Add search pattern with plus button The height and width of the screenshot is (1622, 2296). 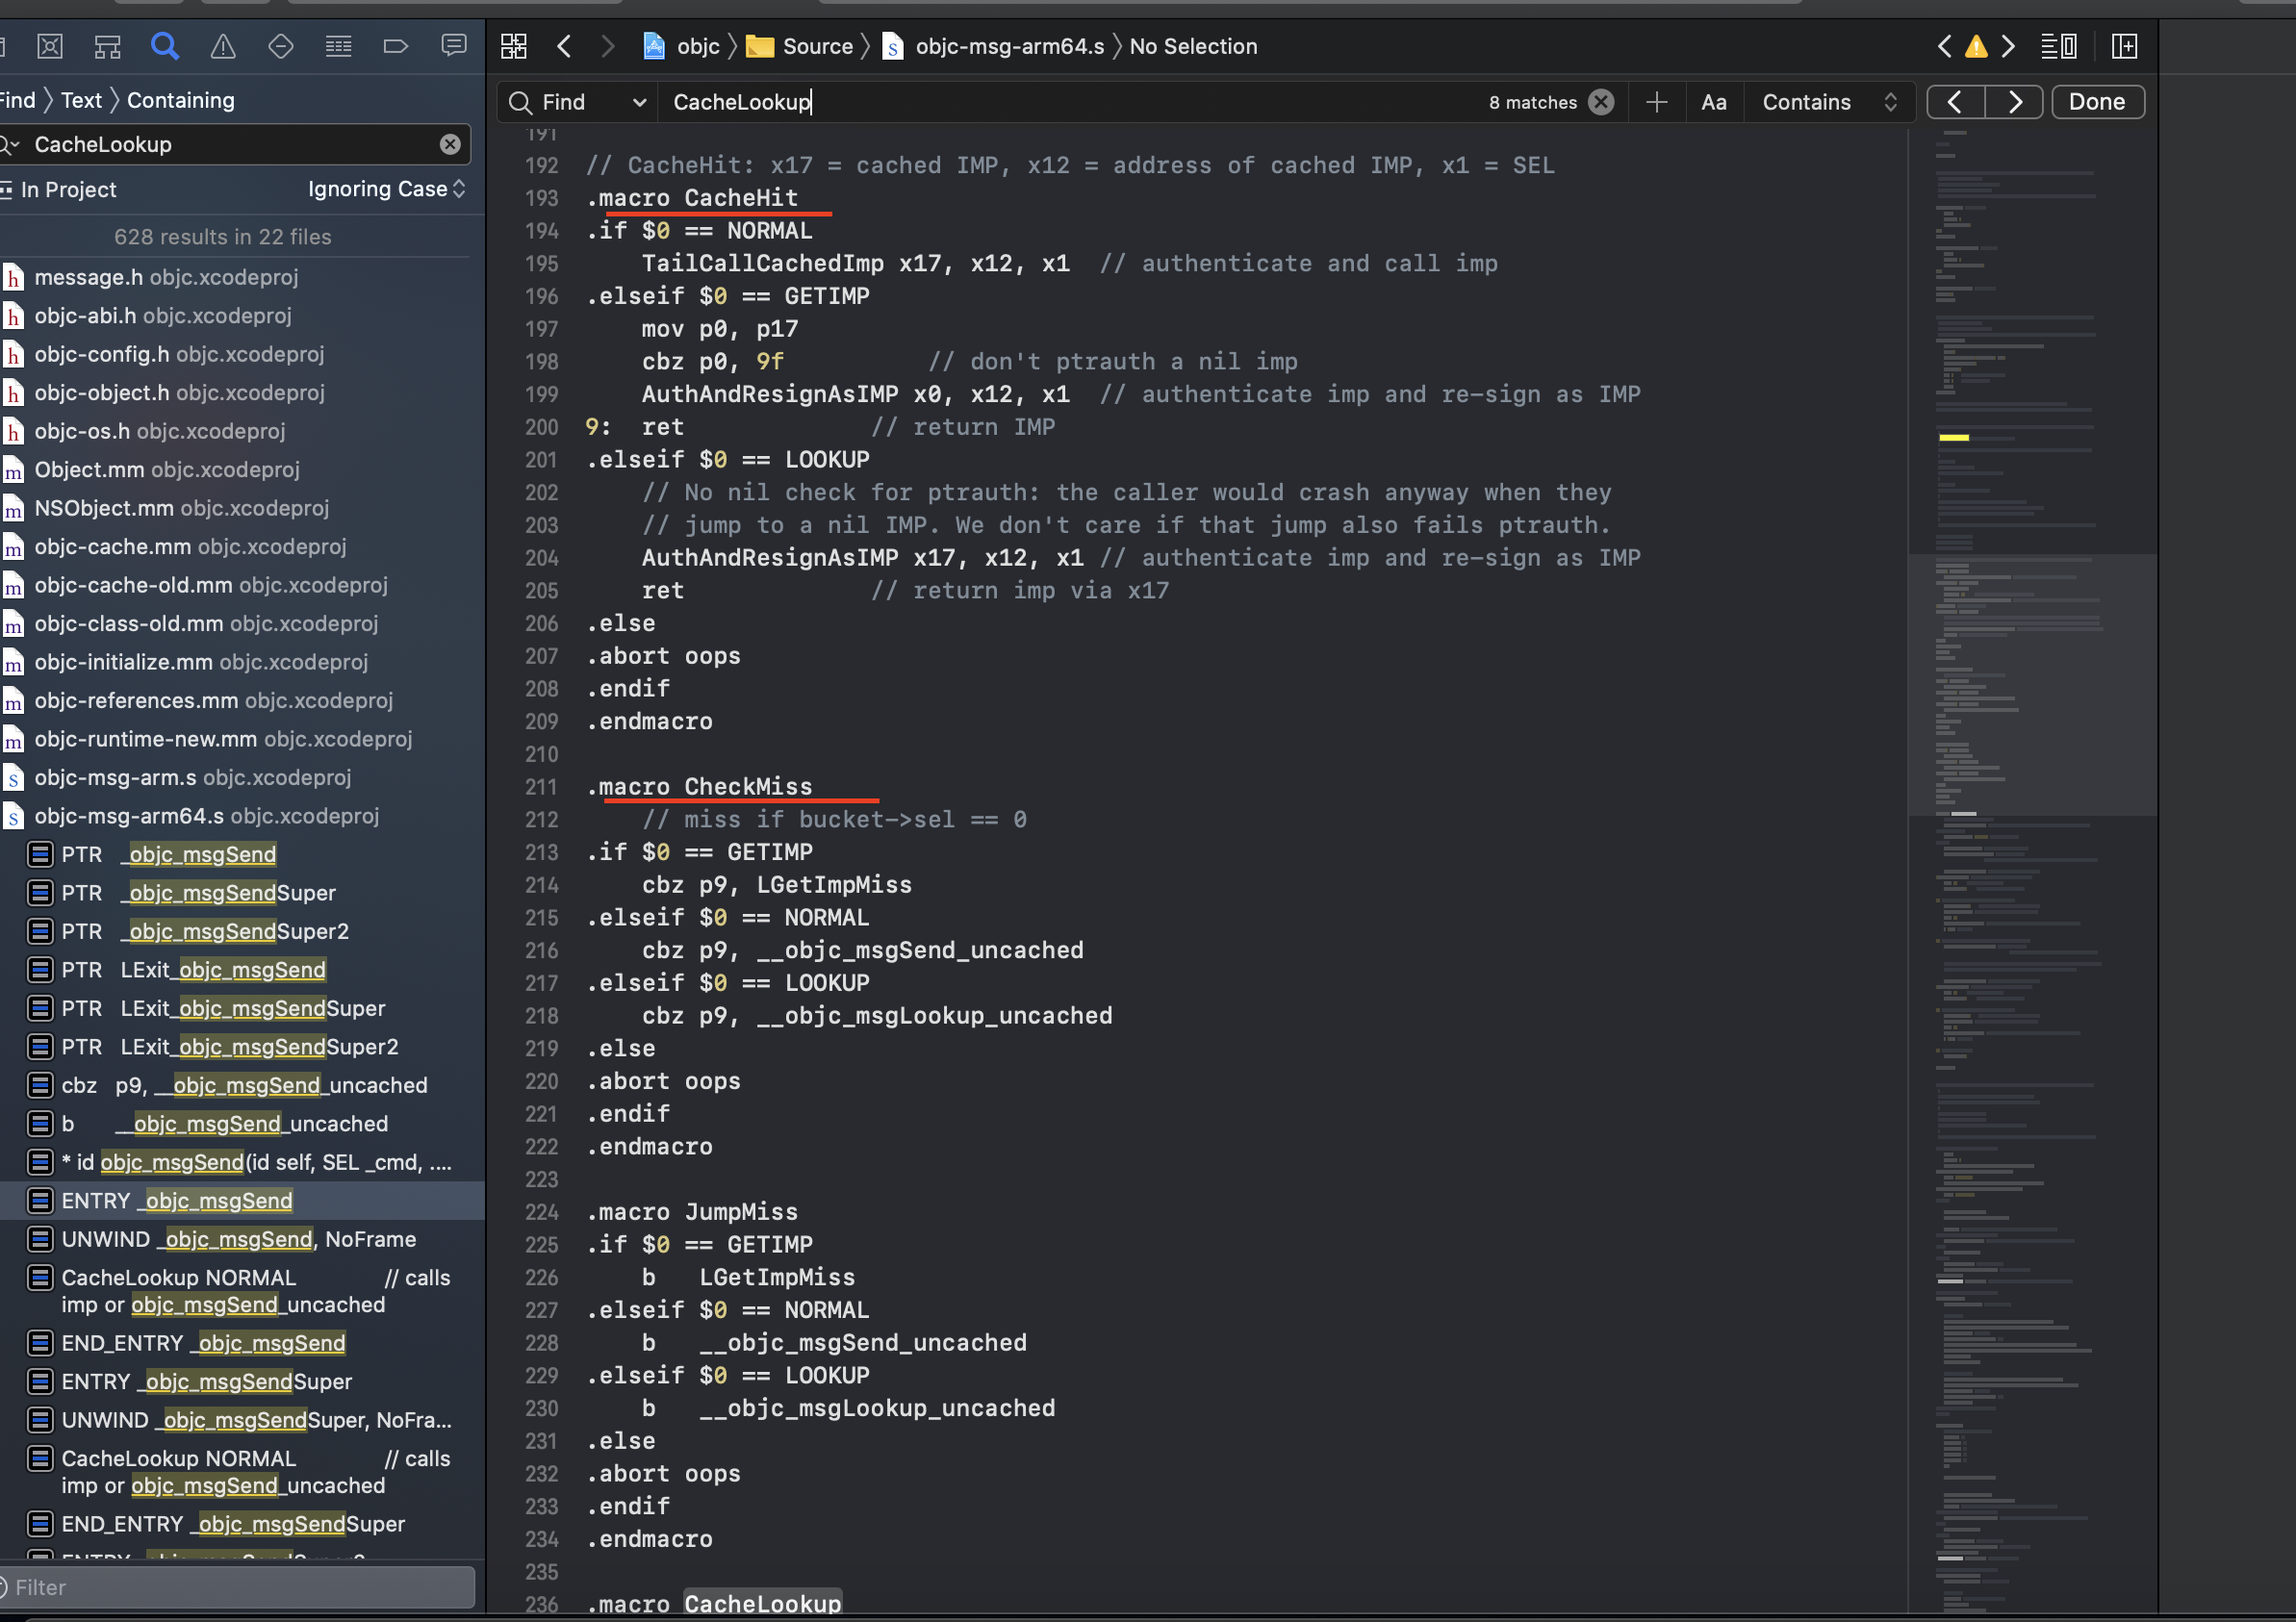click(x=1657, y=102)
